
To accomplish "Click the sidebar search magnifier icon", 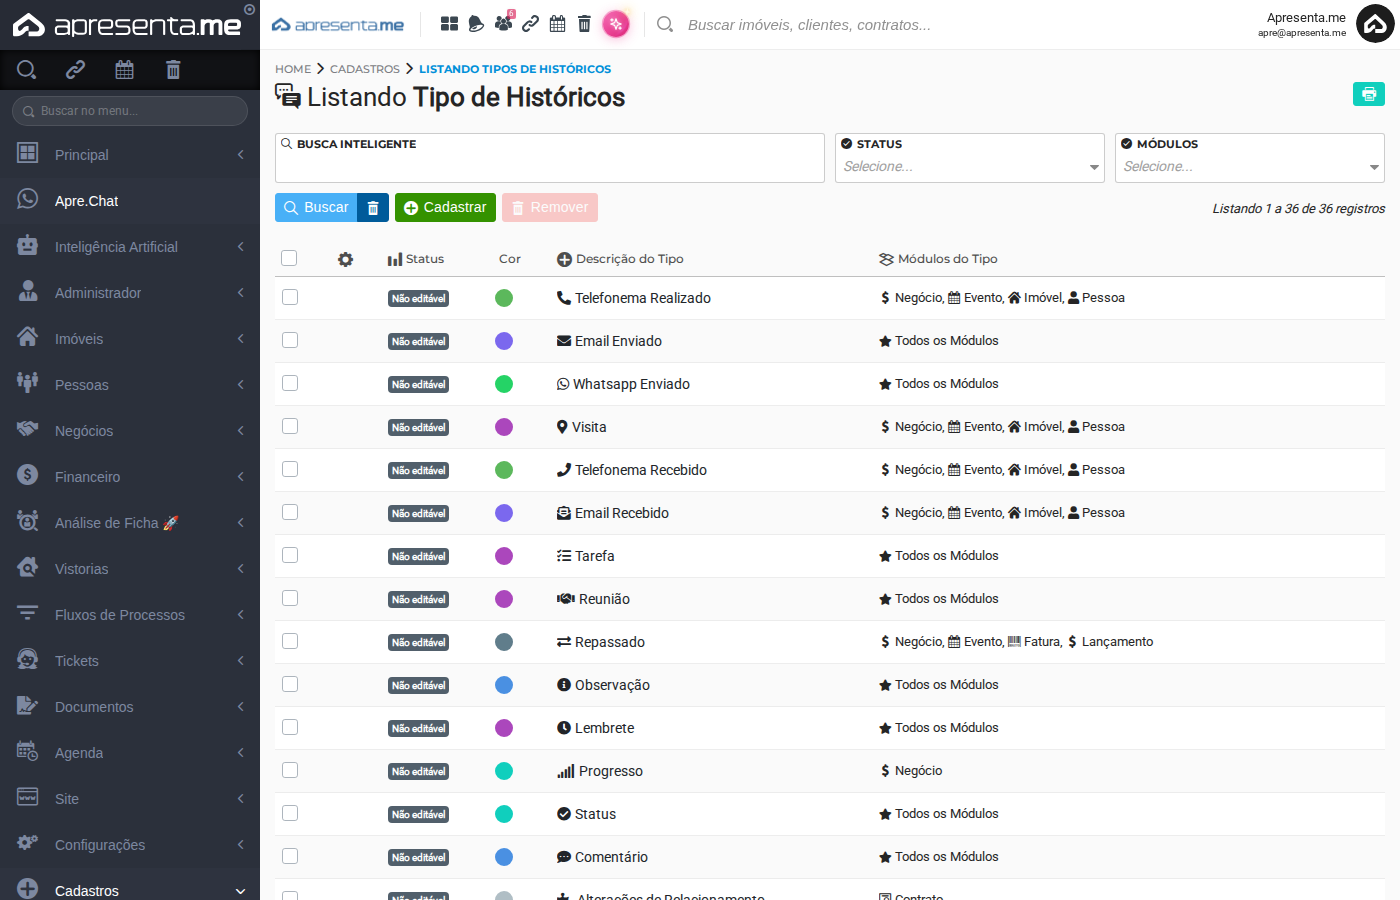I will 27,69.
